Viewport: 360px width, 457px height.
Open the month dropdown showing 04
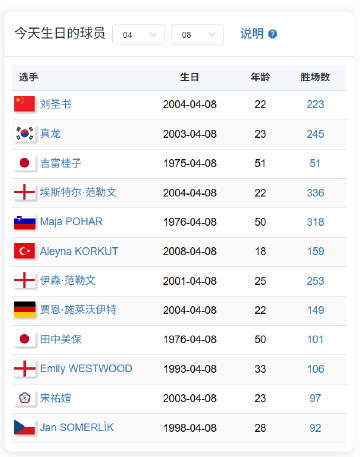click(138, 34)
